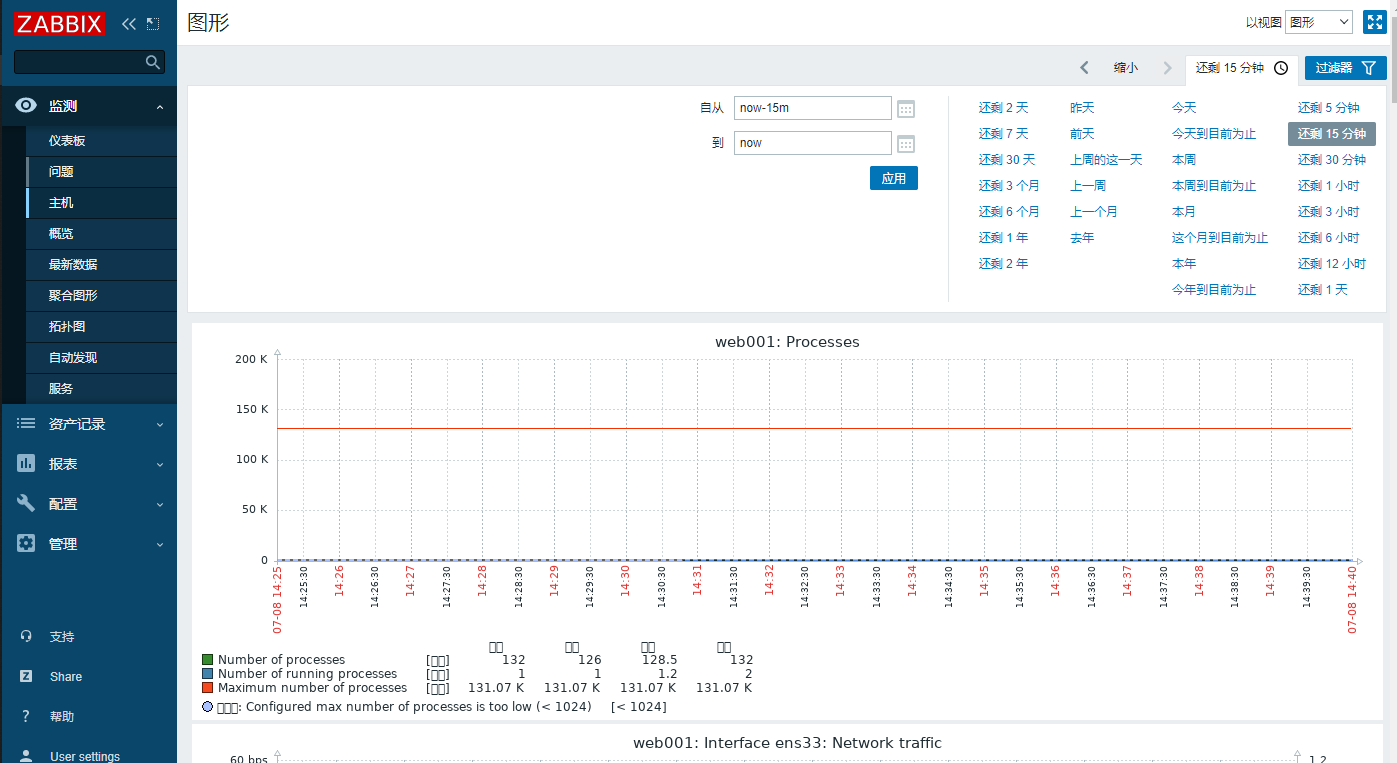Open 聚合图形 in the sidebar
The height and width of the screenshot is (763, 1397).
pos(102,296)
